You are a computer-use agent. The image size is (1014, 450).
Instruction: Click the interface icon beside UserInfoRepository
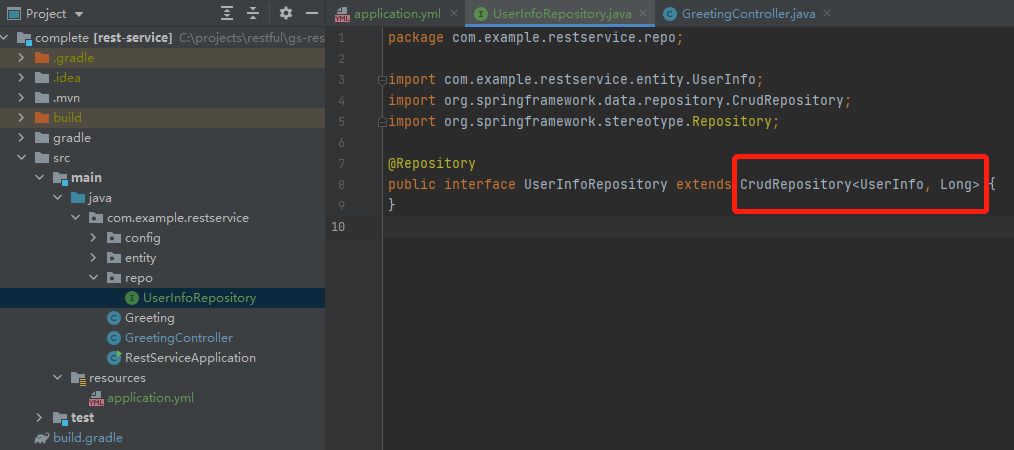[x=132, y=298]
